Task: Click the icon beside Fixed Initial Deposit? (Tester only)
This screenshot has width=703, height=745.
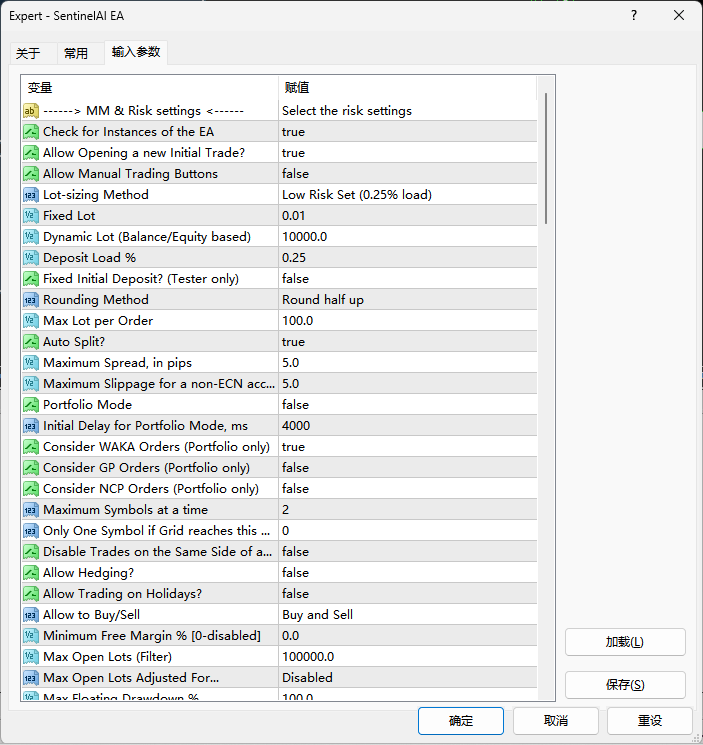Action: 31,278
